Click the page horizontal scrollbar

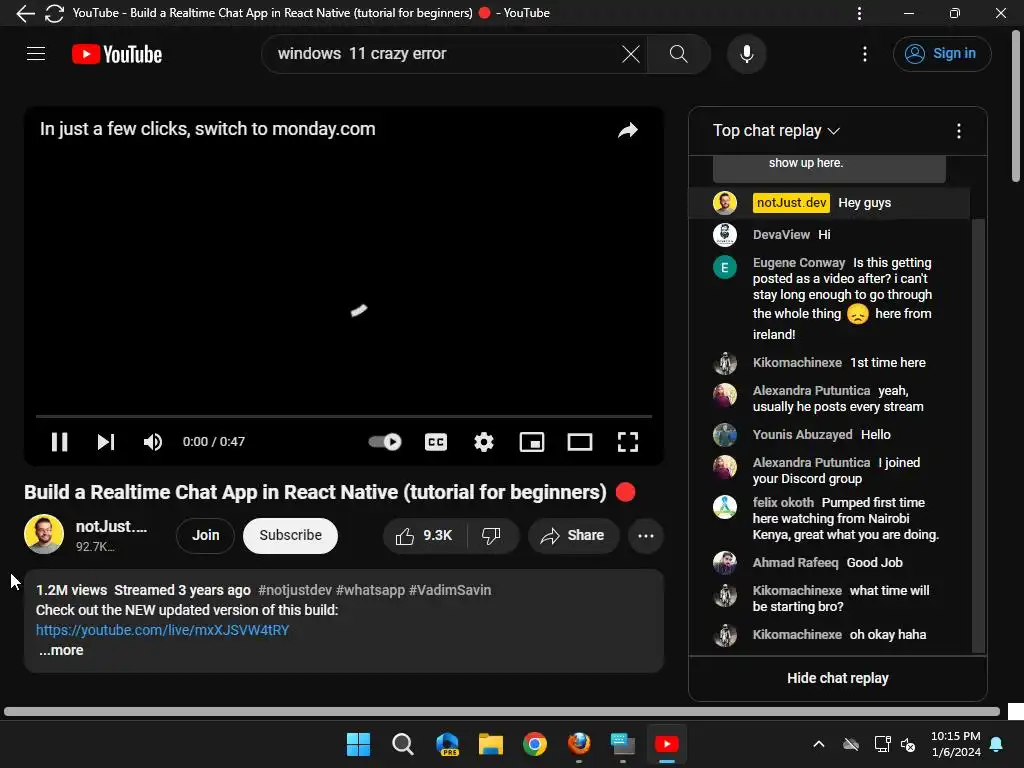coord(502,711)
